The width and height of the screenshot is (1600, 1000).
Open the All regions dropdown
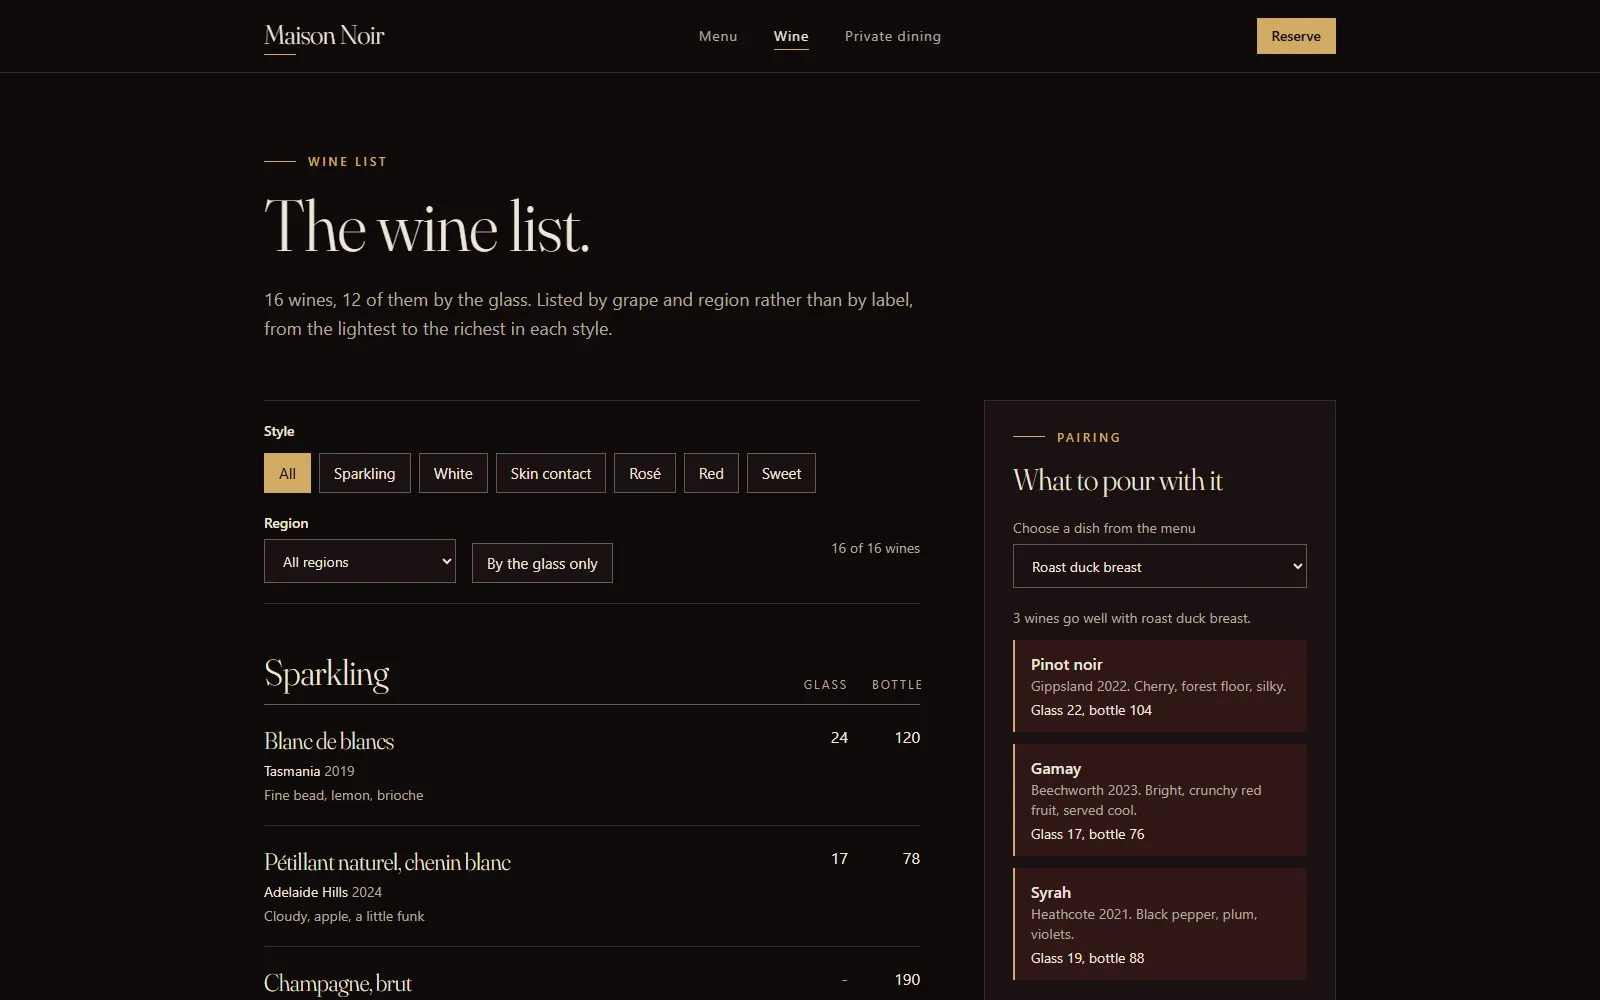click(x=360, y=561)
